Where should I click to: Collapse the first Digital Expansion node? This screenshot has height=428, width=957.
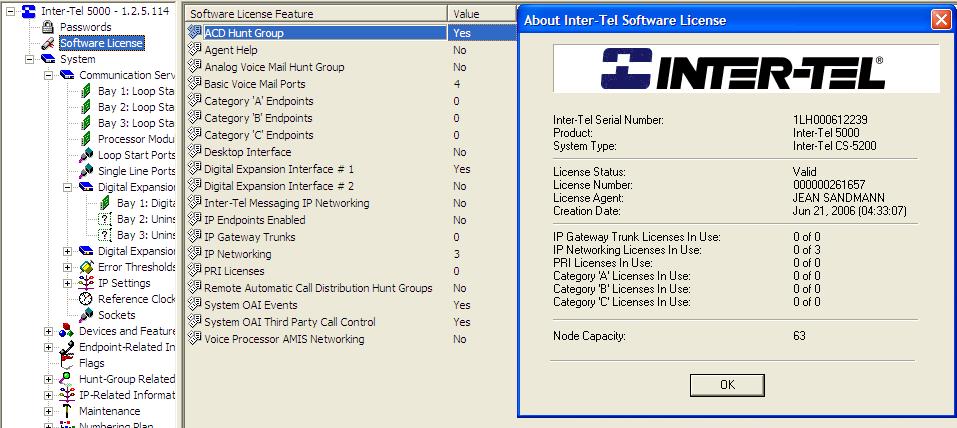click(x=67, y=187)
